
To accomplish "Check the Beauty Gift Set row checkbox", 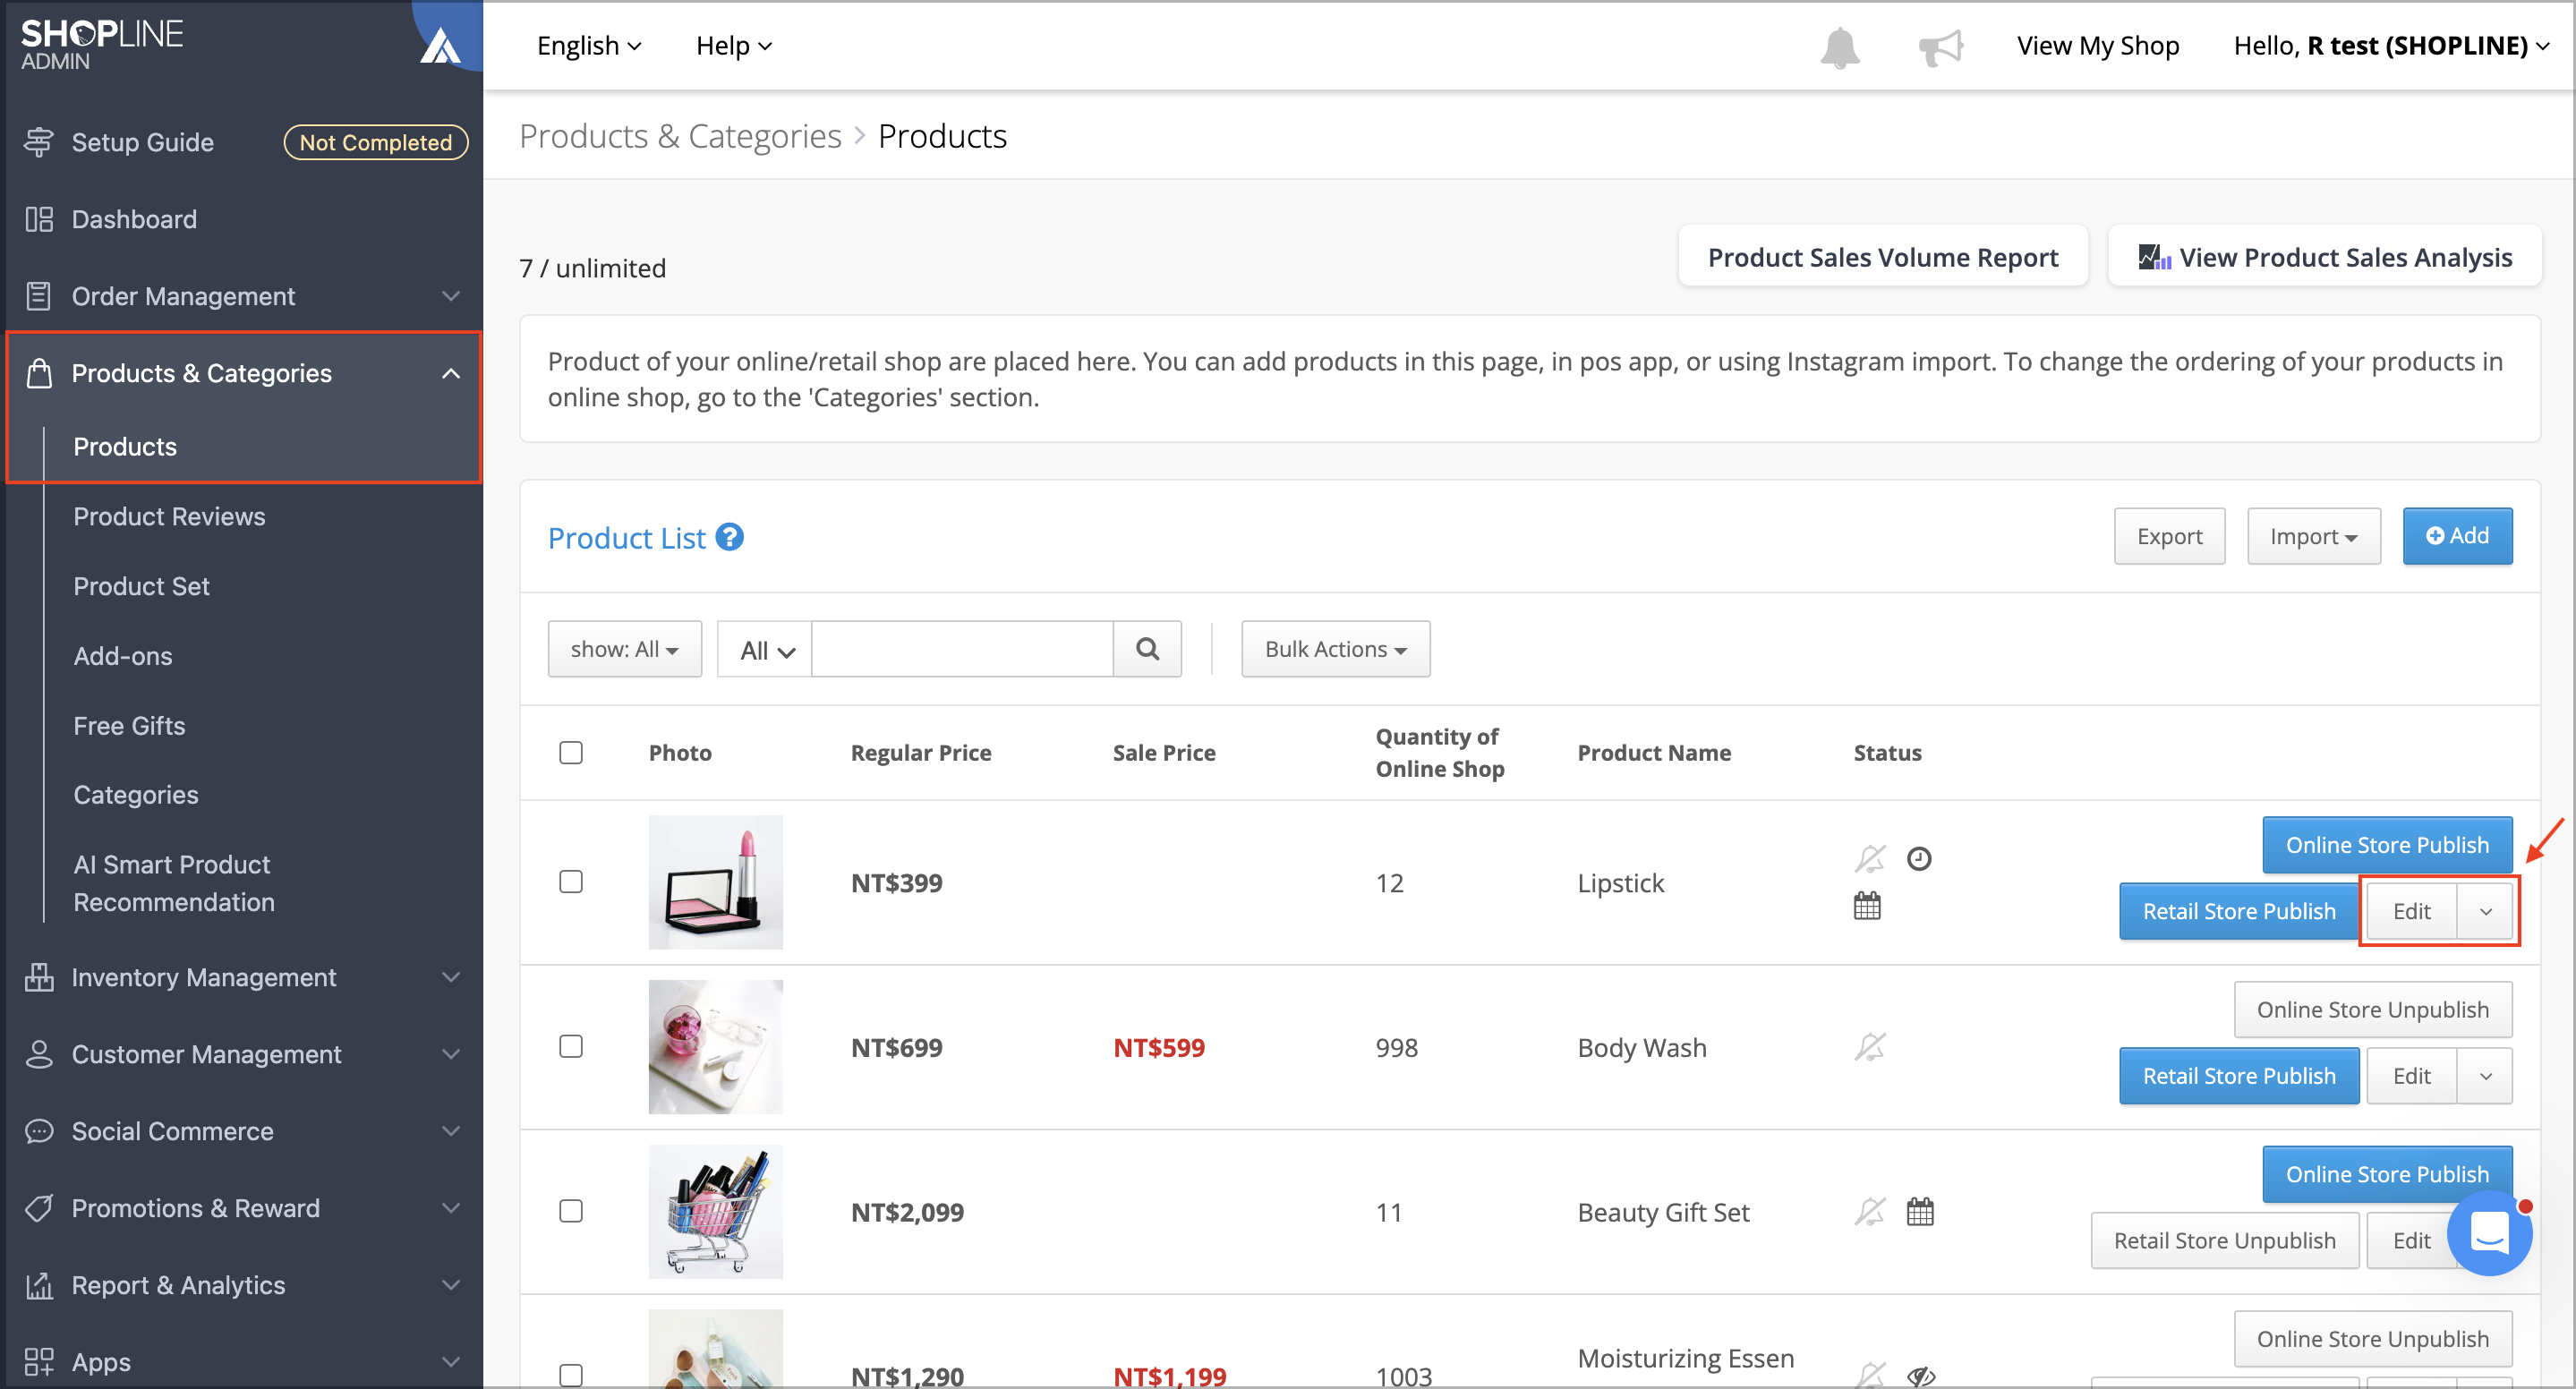I will [571, 1211].
